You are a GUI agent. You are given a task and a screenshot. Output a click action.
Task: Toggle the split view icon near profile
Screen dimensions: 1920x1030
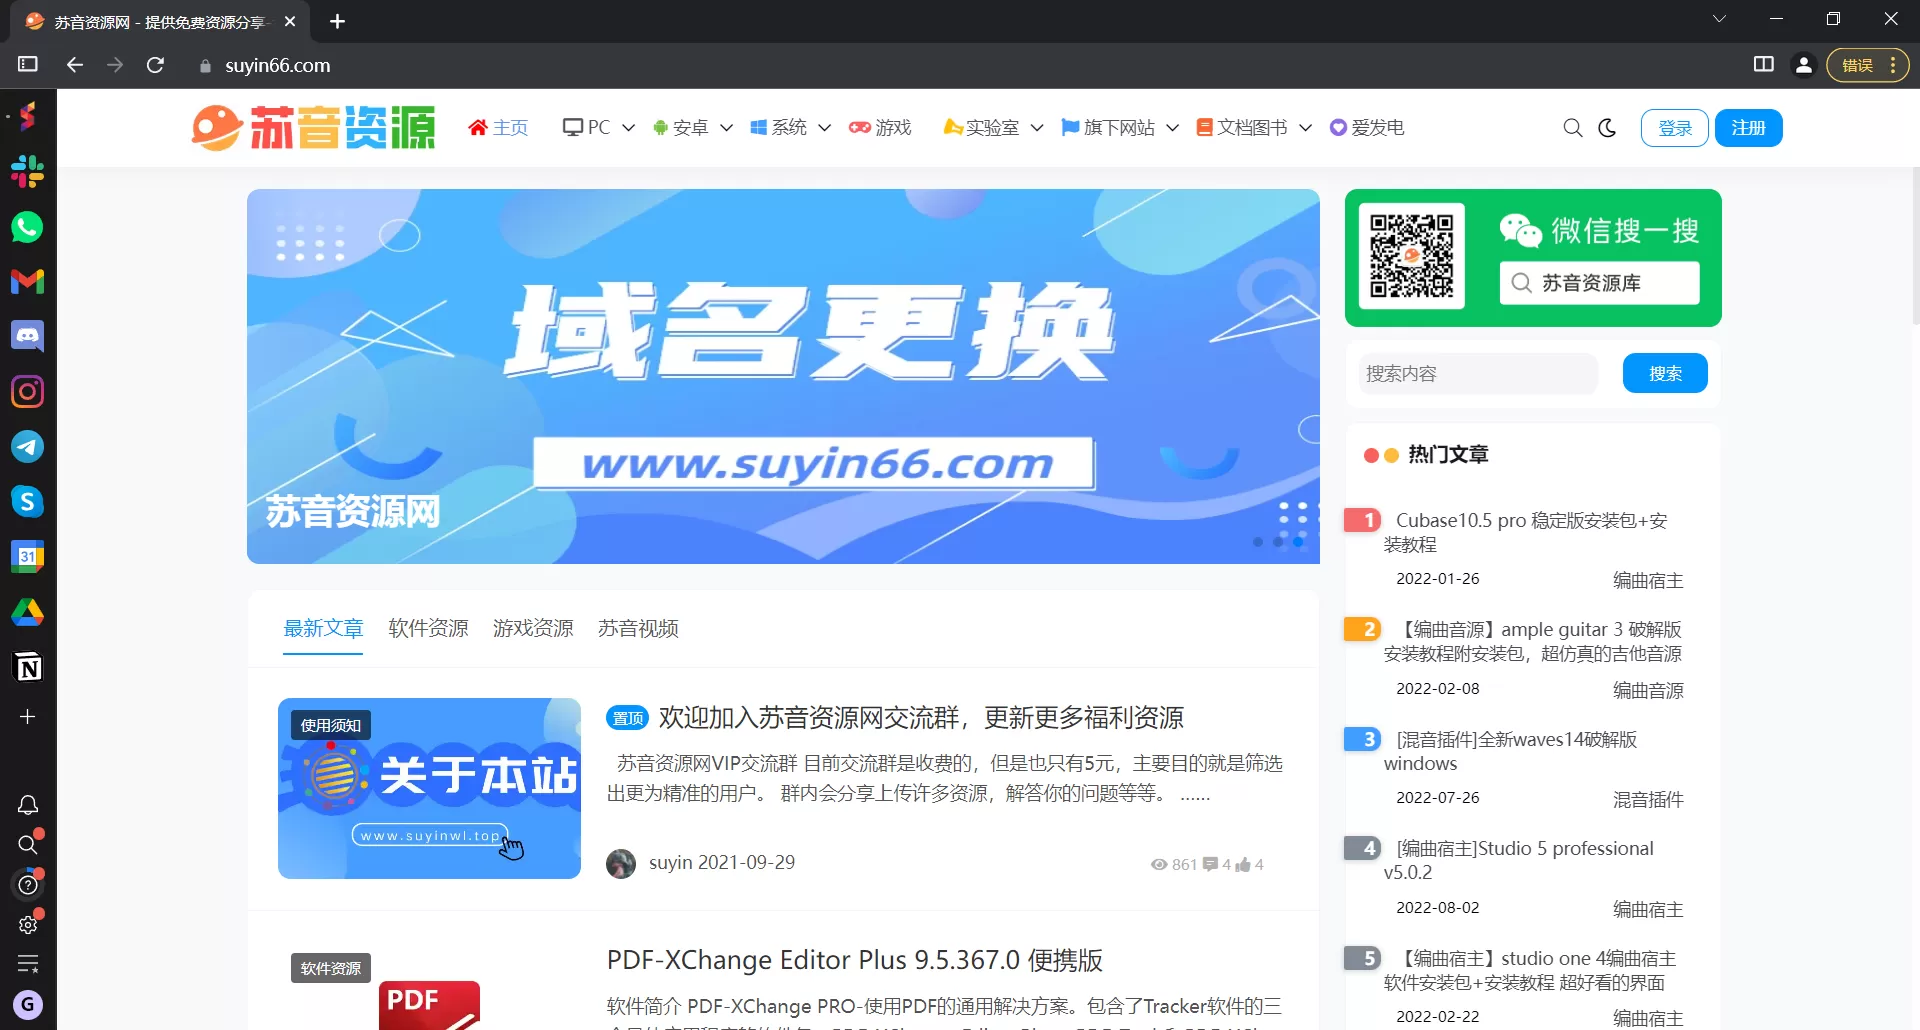[x=1762, y=64]
